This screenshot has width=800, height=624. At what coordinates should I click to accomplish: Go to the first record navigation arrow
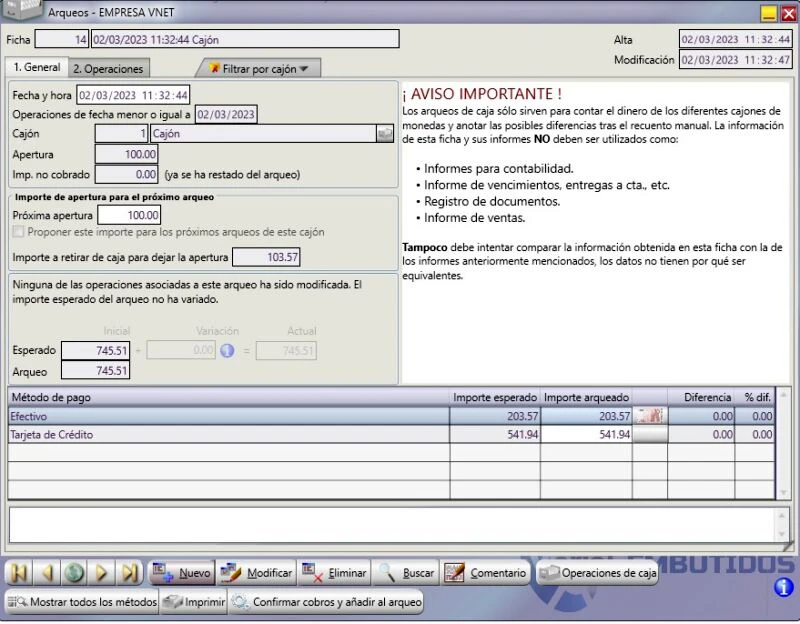19,573
